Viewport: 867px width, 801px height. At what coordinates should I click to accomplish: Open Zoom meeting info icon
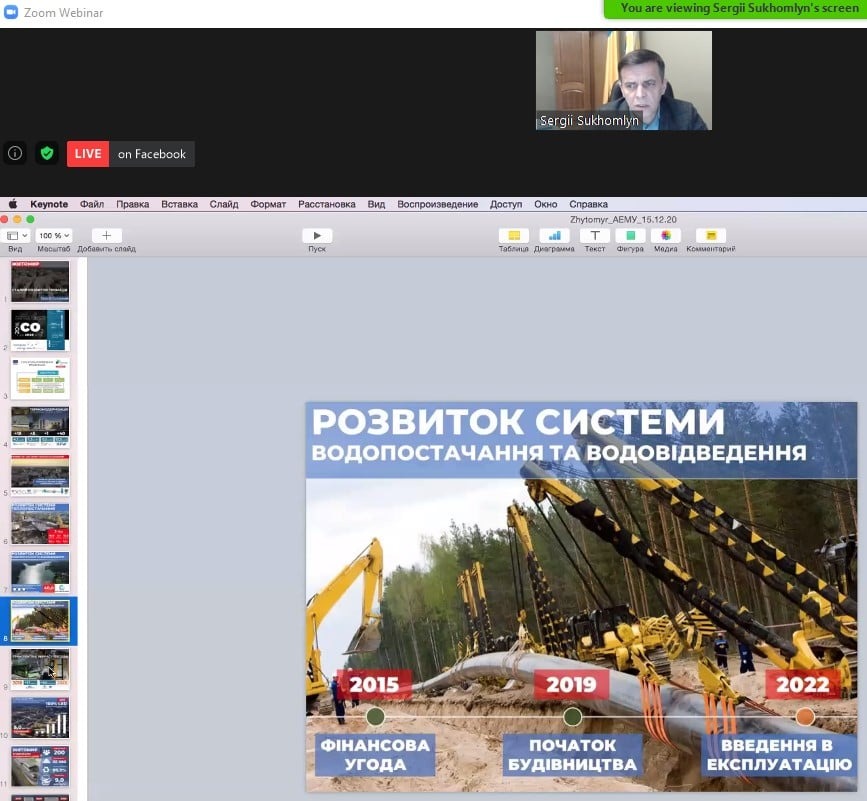point(15,154)
